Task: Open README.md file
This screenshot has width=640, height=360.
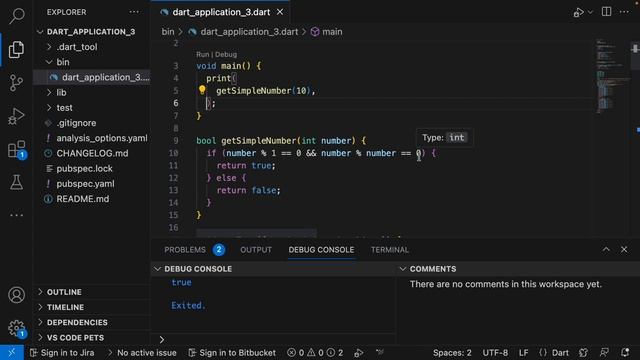Action: [x=82, y=199]
